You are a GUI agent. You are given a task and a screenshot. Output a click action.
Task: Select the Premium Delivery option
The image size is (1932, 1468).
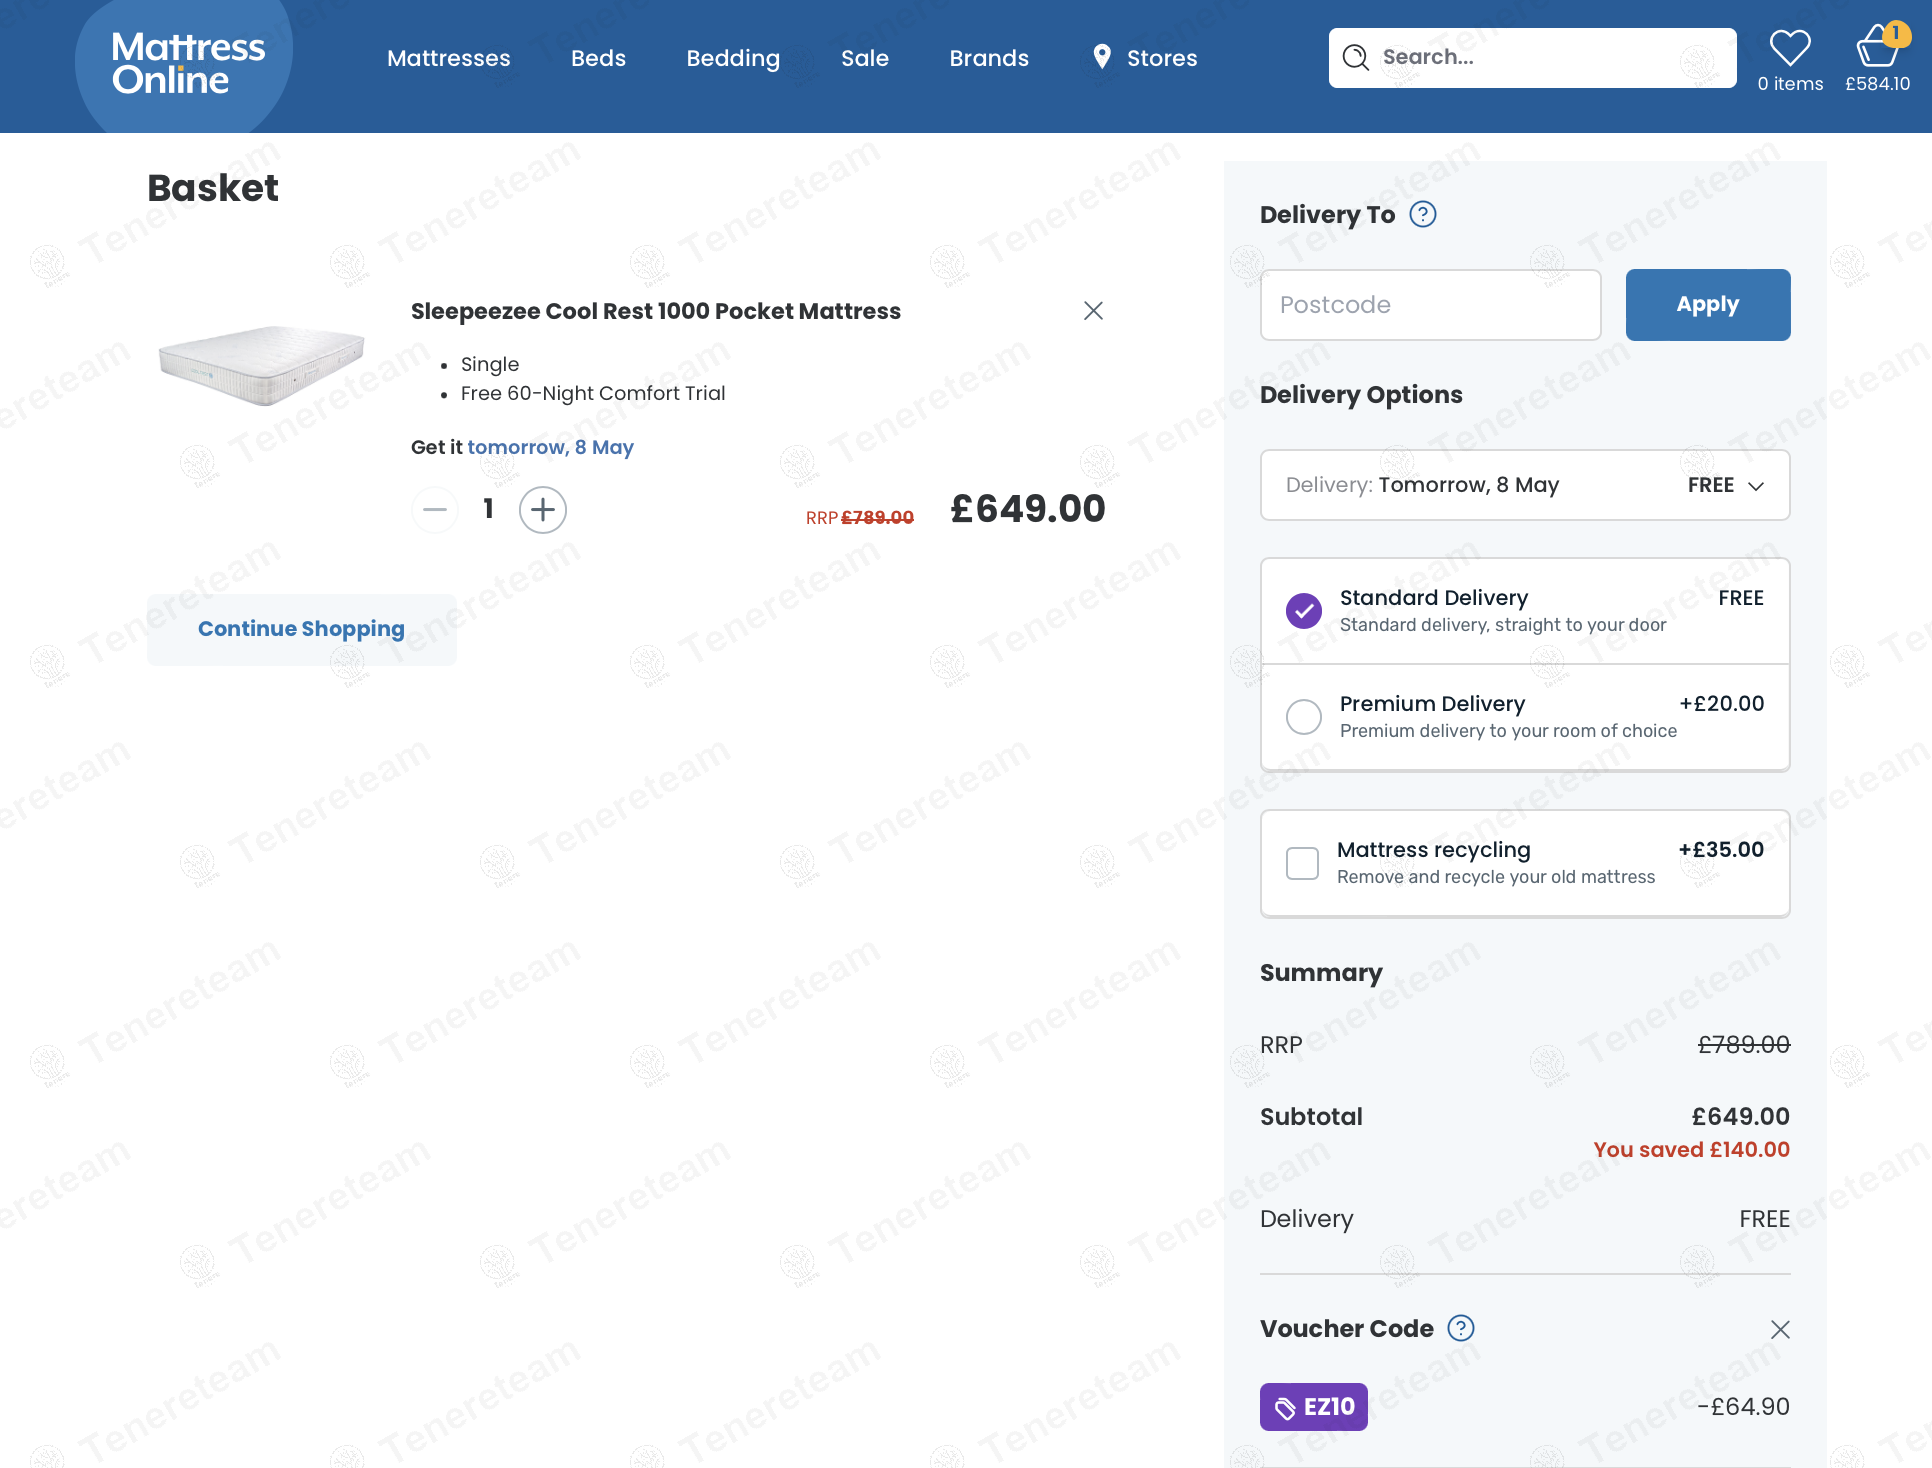[x=1304, y=716]
